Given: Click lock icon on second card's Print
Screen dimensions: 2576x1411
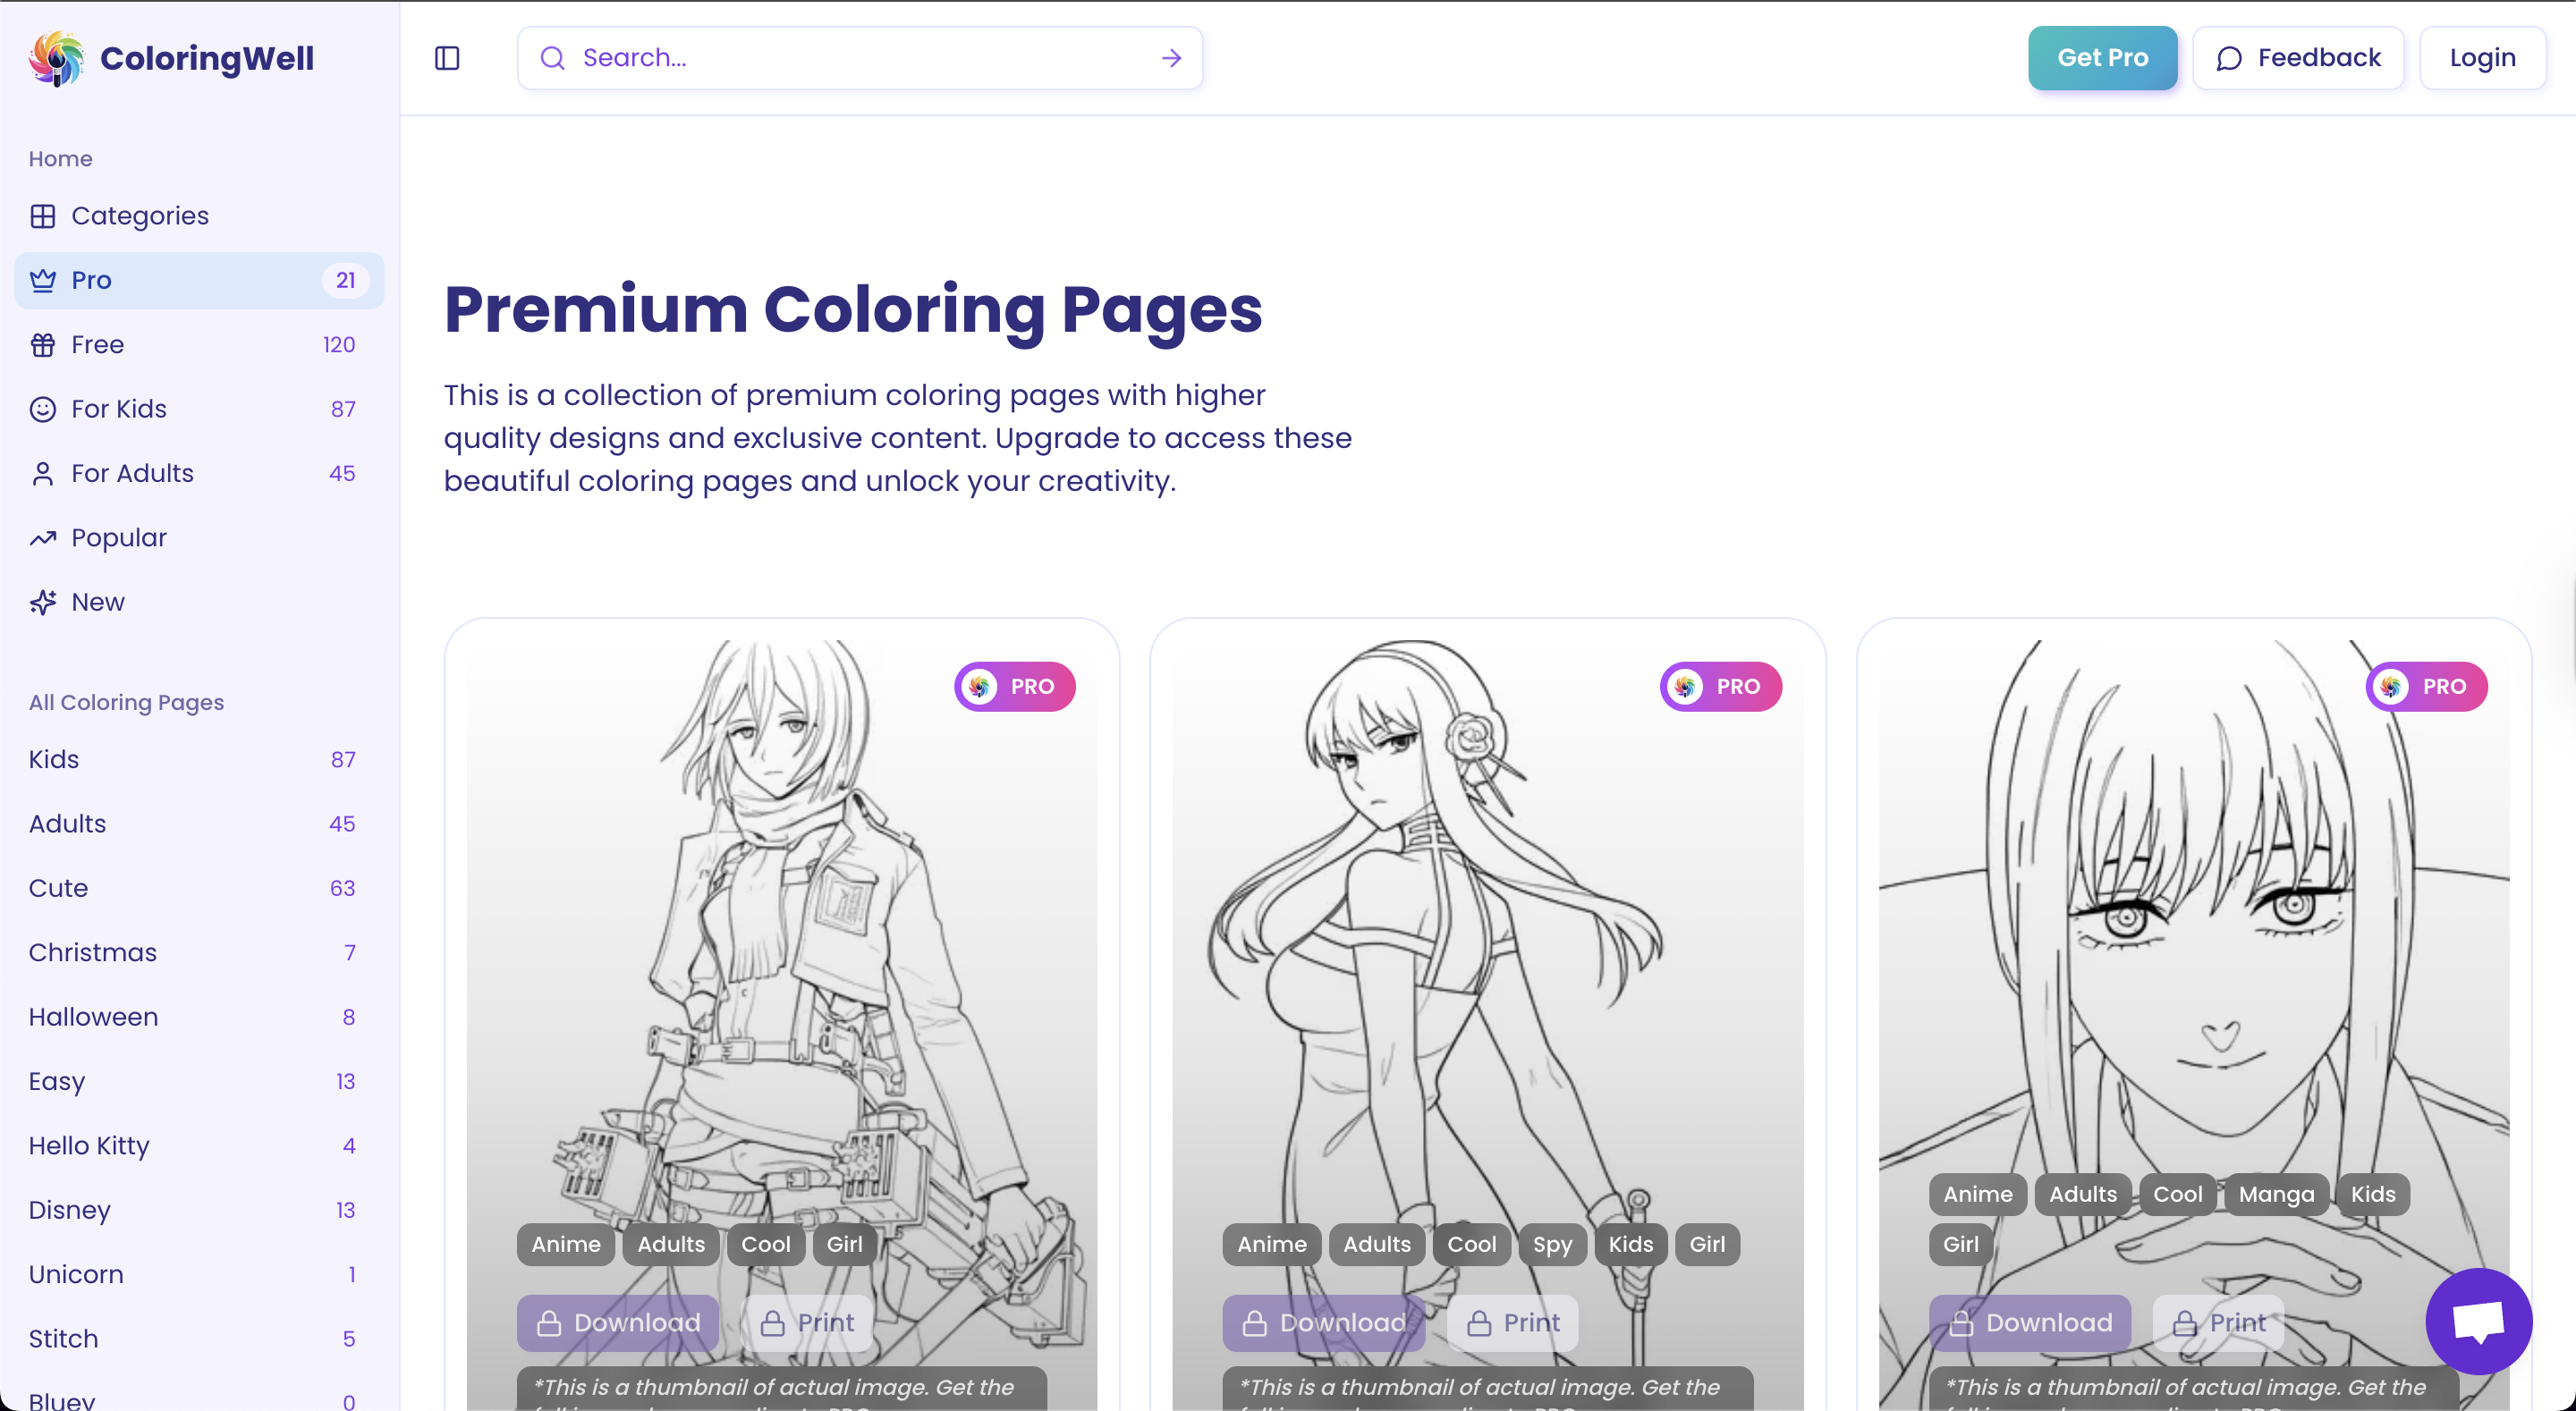Looking at the screenshot, I should (x=1479, y=1323).
